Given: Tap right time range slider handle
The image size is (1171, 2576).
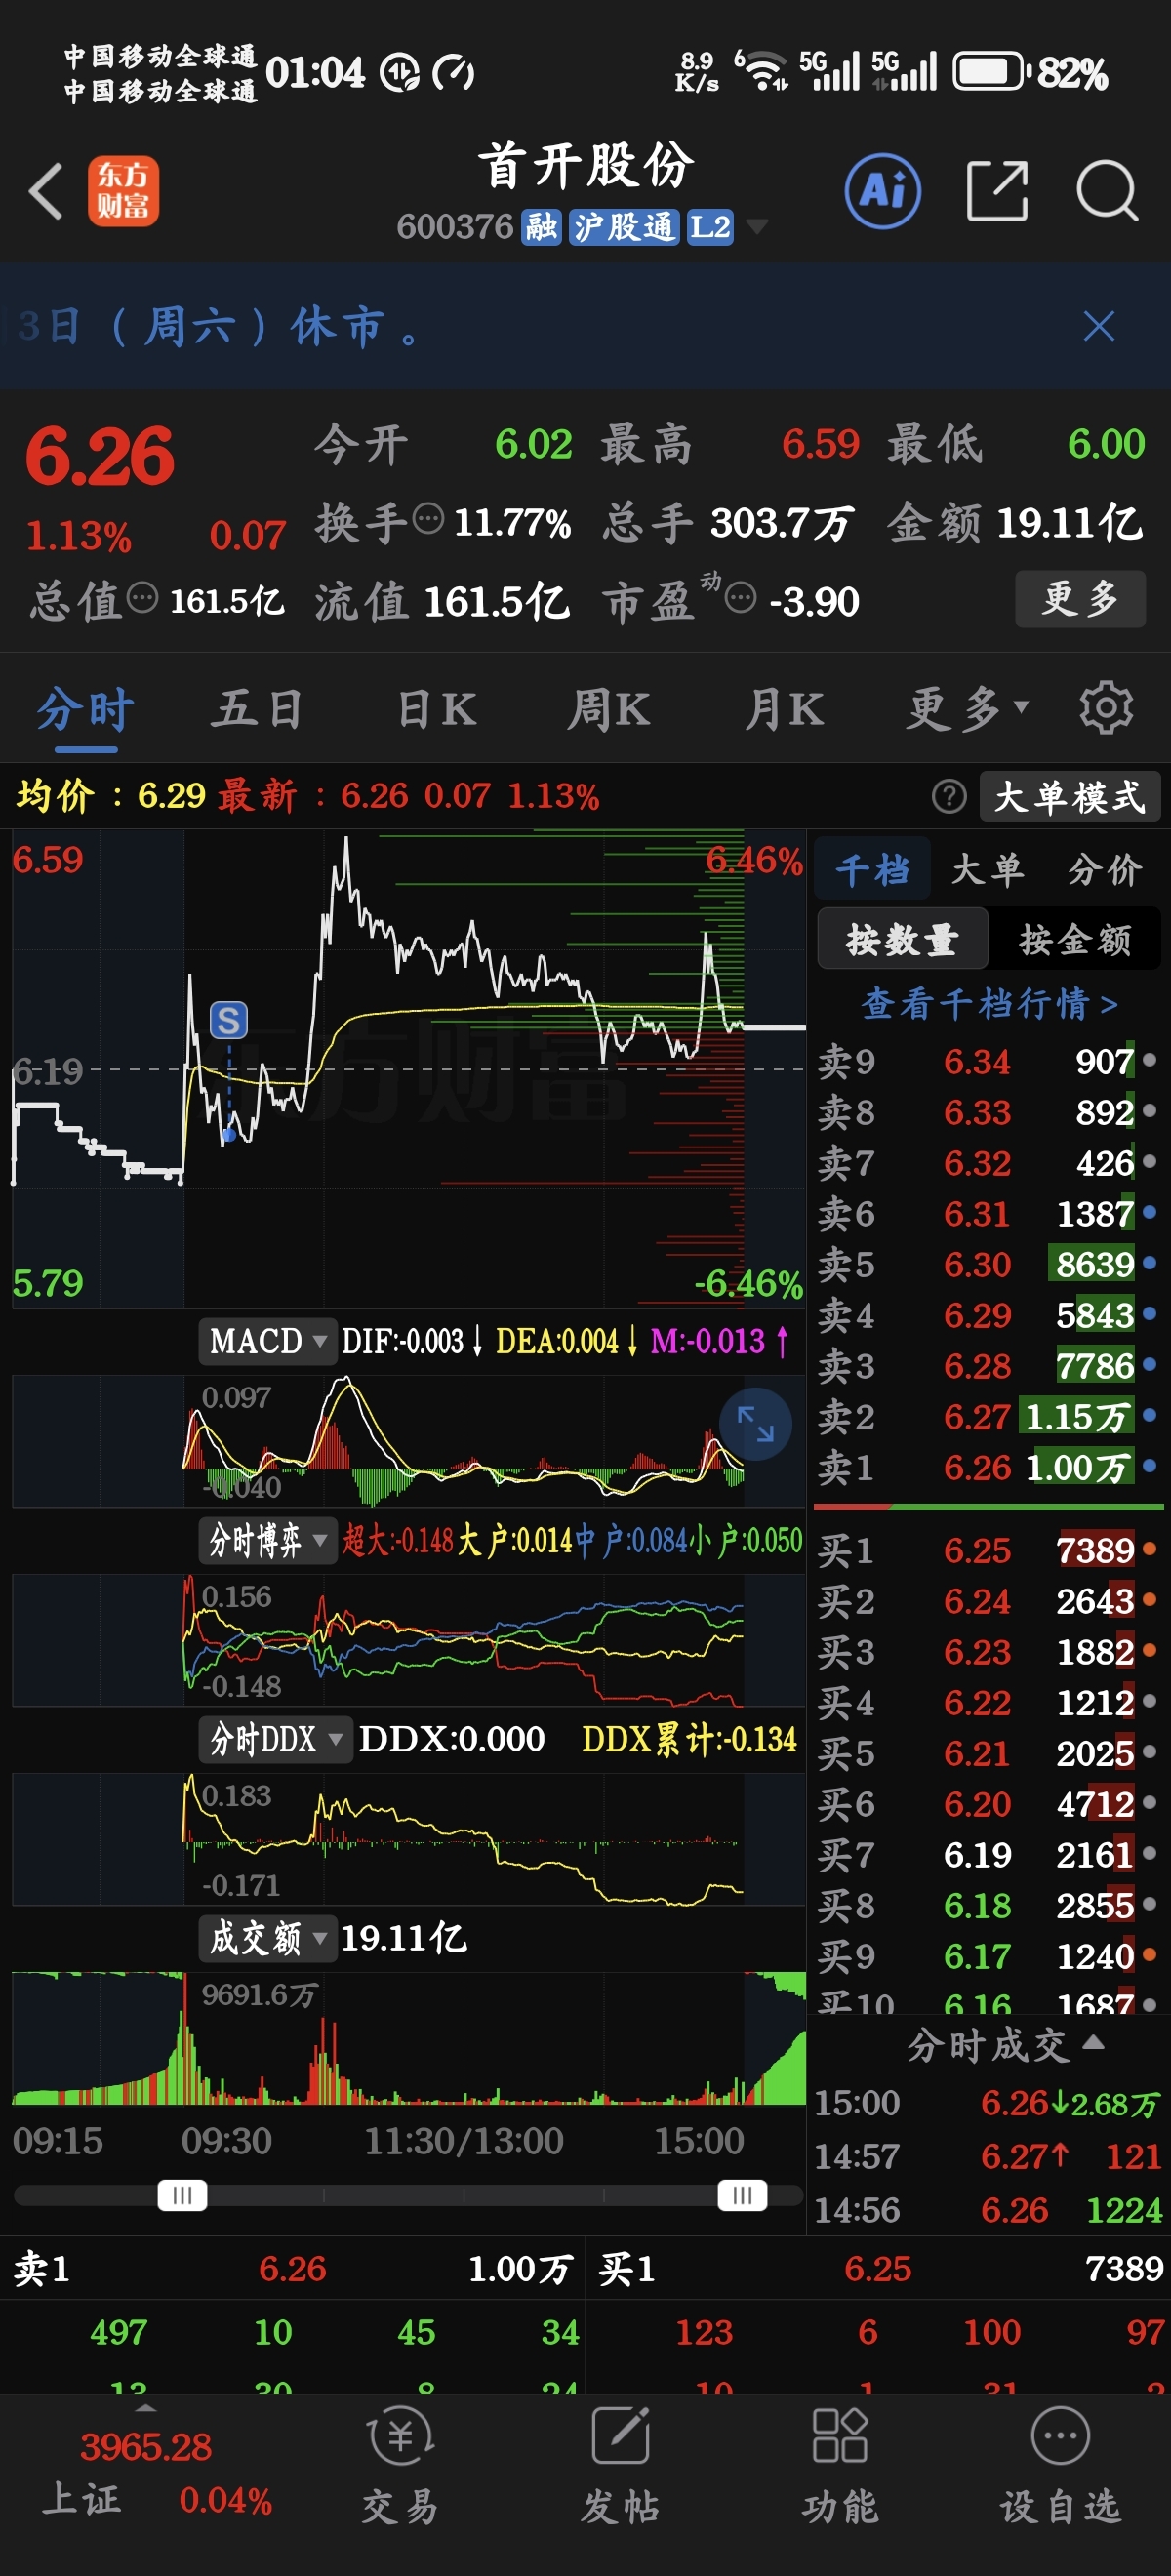Looking at the screenshot, I should [x=742, y=2194].
